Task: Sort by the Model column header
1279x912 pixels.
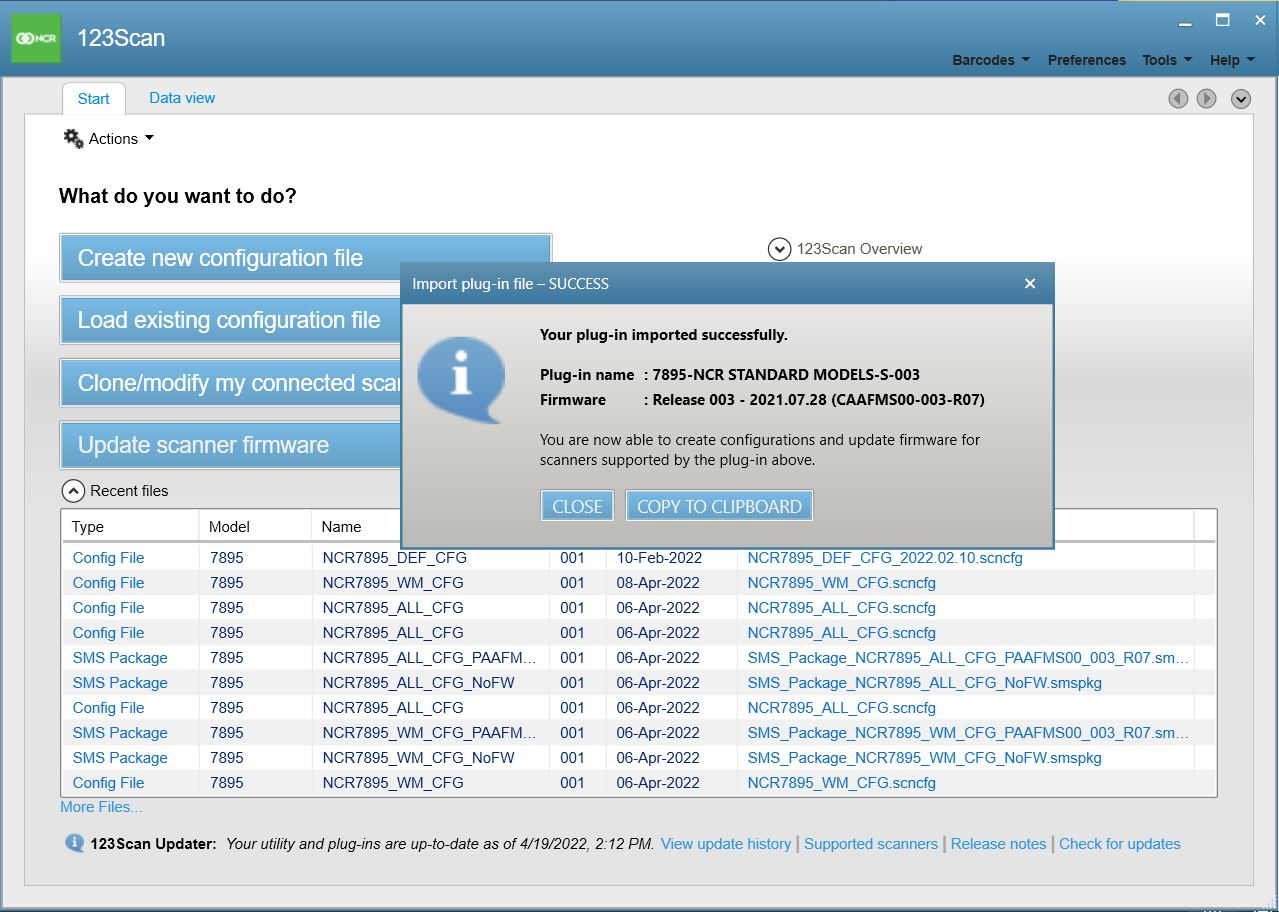Action: tap(255, 527)
